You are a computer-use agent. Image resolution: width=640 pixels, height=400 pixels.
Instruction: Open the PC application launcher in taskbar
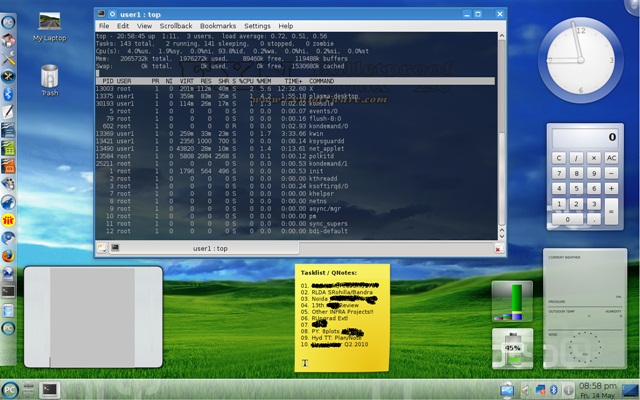[x=9, y=390]
